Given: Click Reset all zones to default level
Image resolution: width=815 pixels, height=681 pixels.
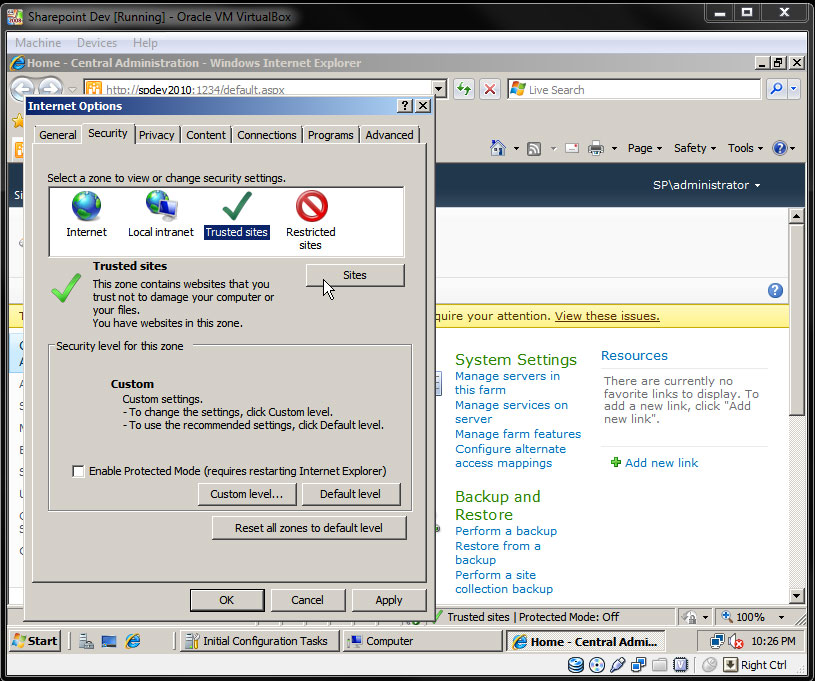Looking at the screenshot, I should (x=309, y=528).
